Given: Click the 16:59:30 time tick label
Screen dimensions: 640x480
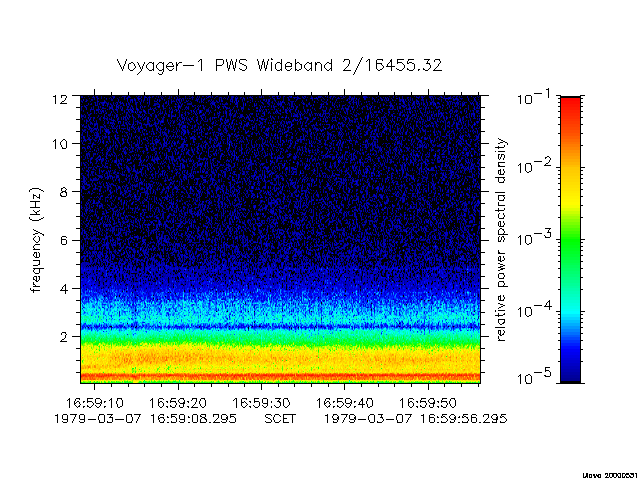Looking at the screenshot, I should [261, 403].
